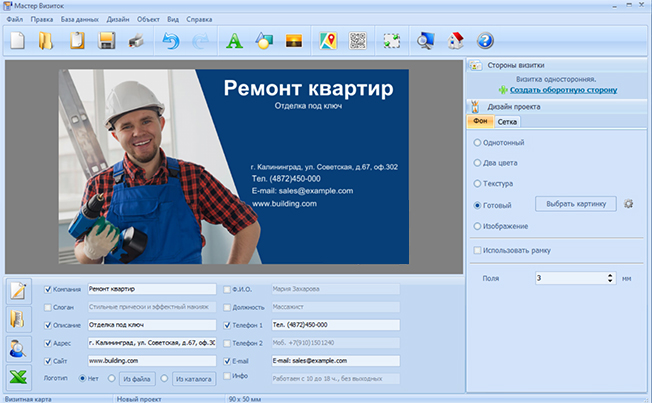Click the house toolbar icon

click(x=456, y=41)
